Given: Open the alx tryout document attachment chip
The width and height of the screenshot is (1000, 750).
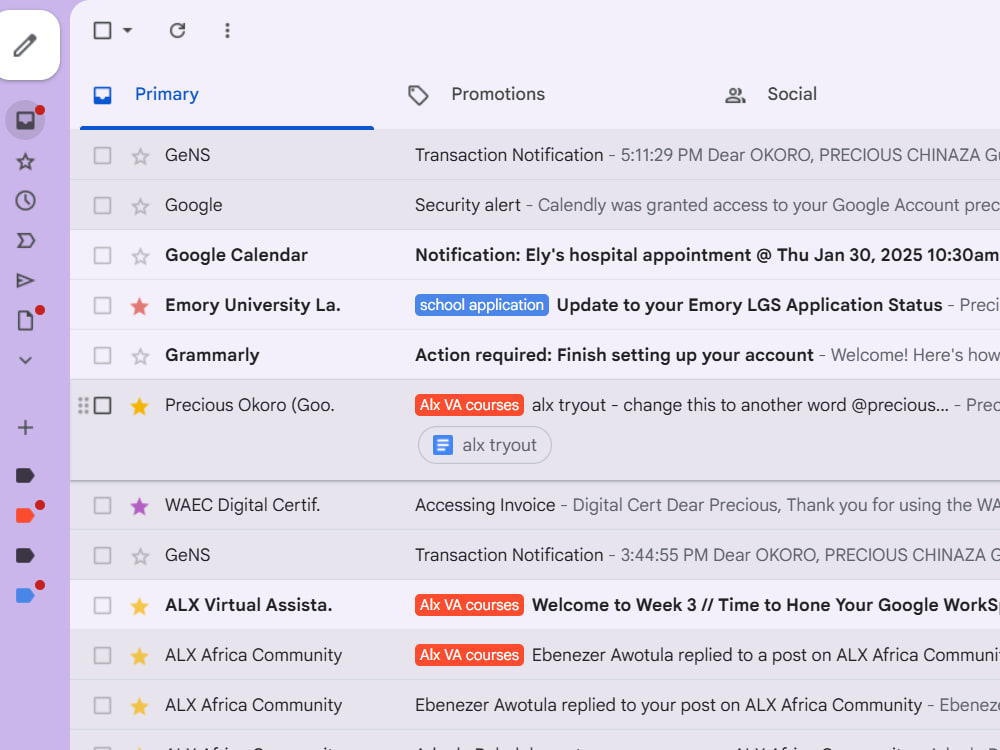Looking at the screenshot, I should coord(485,445).
